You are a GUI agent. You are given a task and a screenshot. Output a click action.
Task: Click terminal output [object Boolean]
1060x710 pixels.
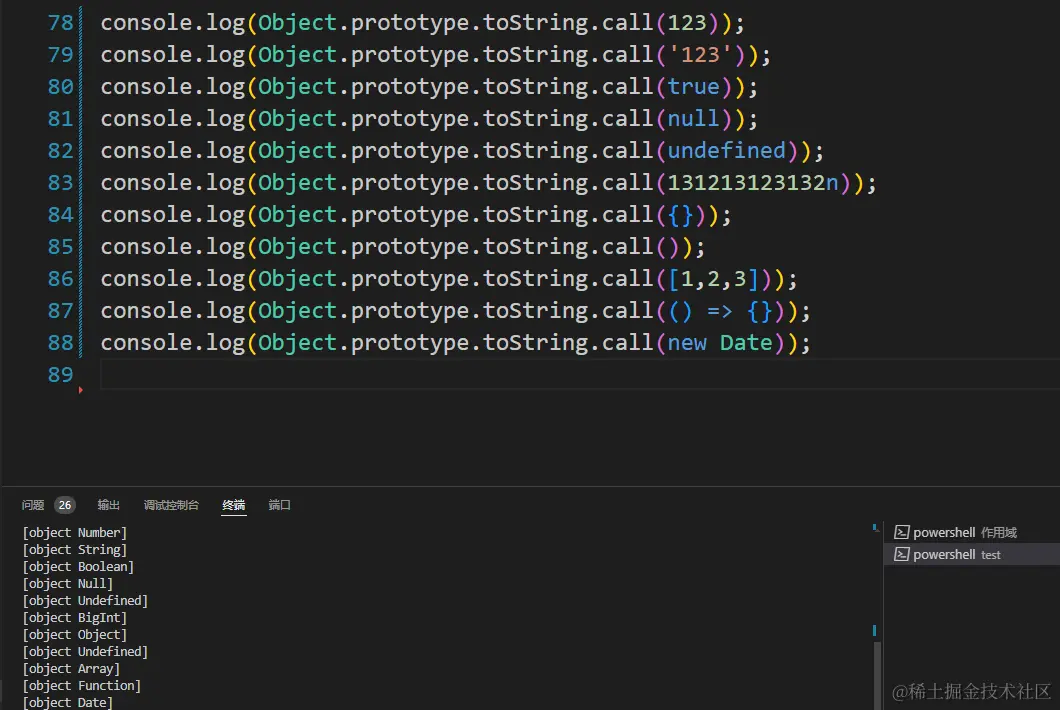(x=78, y=567)
